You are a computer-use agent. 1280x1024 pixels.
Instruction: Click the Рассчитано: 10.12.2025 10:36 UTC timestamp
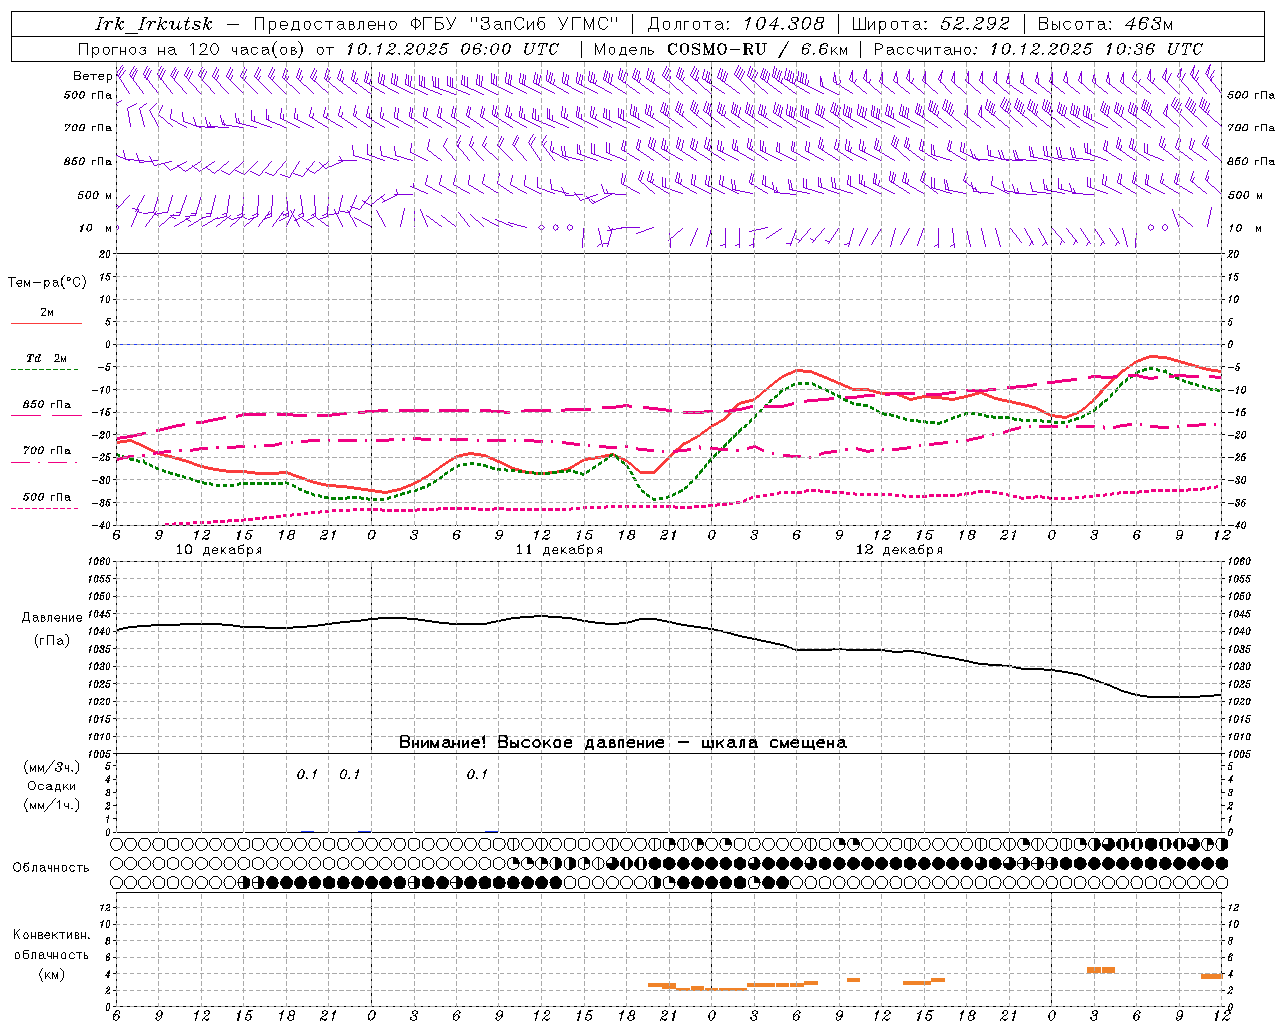[x=1038, y=48]
